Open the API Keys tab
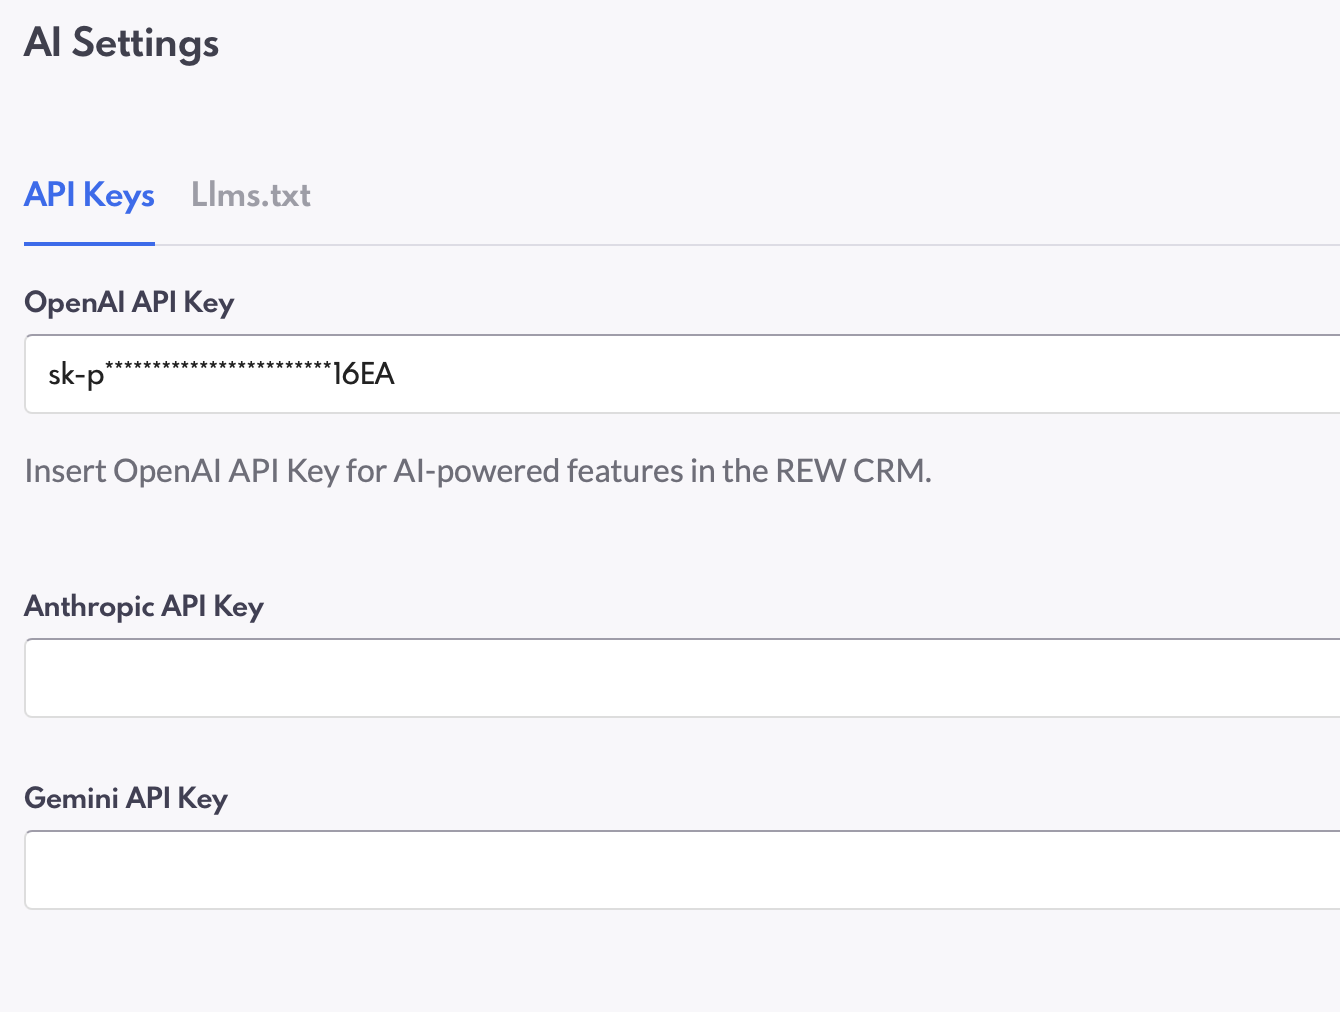1340x1012 pixels. pos(89,195)
